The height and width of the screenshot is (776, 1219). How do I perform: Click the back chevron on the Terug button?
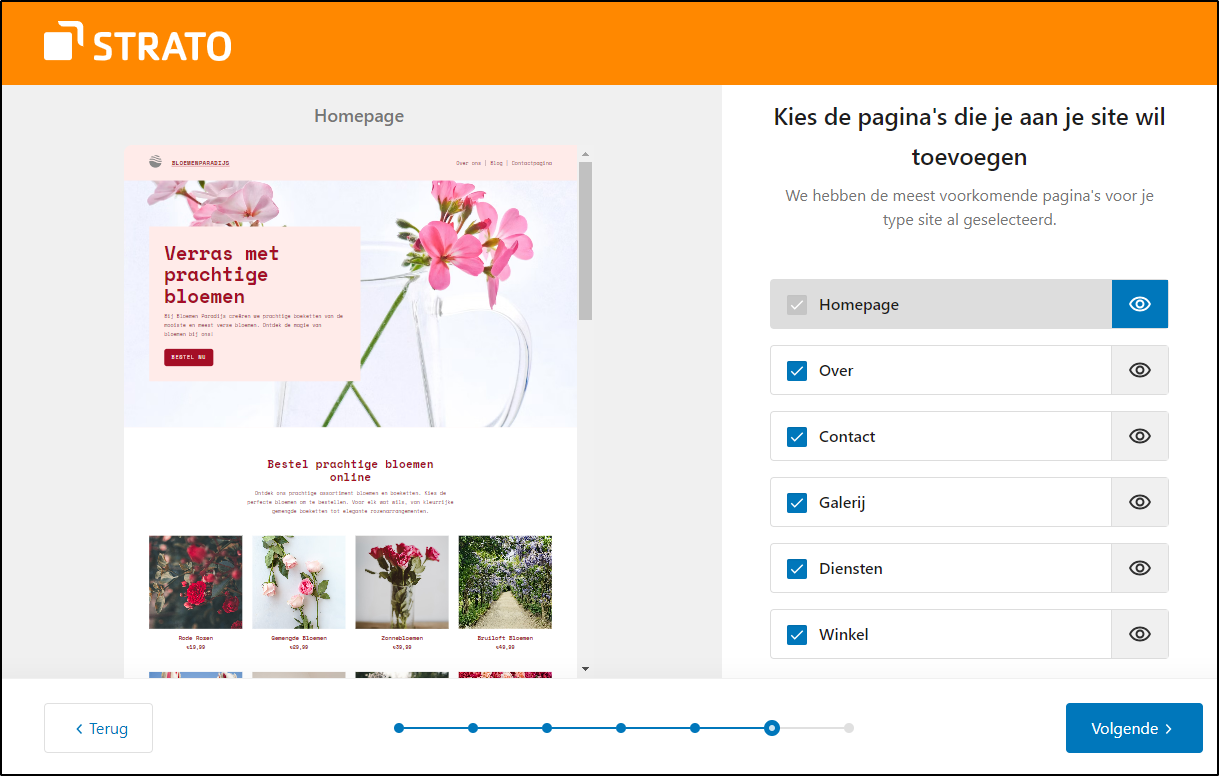79,728
